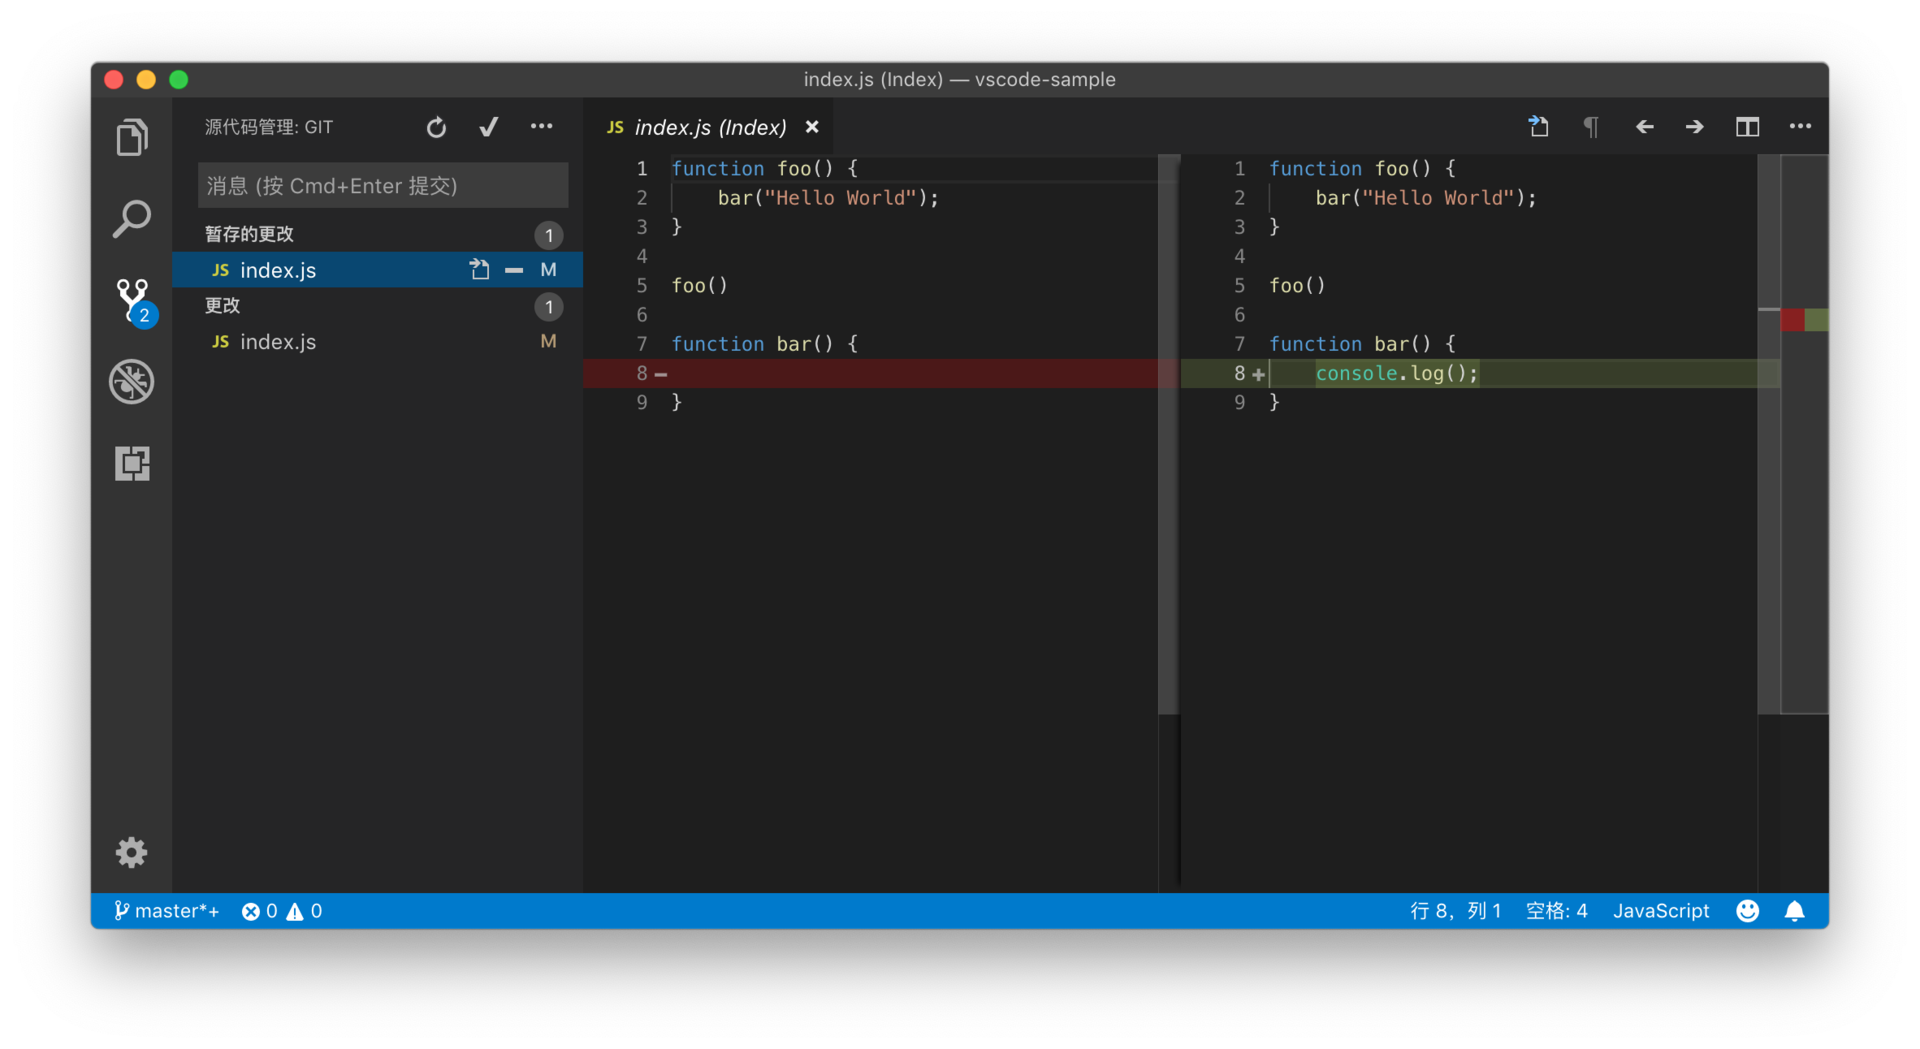Viewport: 1920px width, 1049px height.
Task: Open the gear manage settings menu
Action: [132, 852]
